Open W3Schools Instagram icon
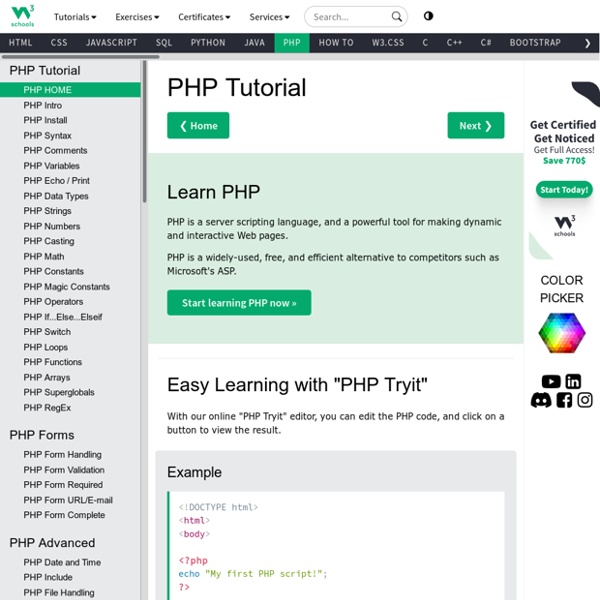This screenshot has width=600, height=600. pyautogui.click(x=585, y=400)
